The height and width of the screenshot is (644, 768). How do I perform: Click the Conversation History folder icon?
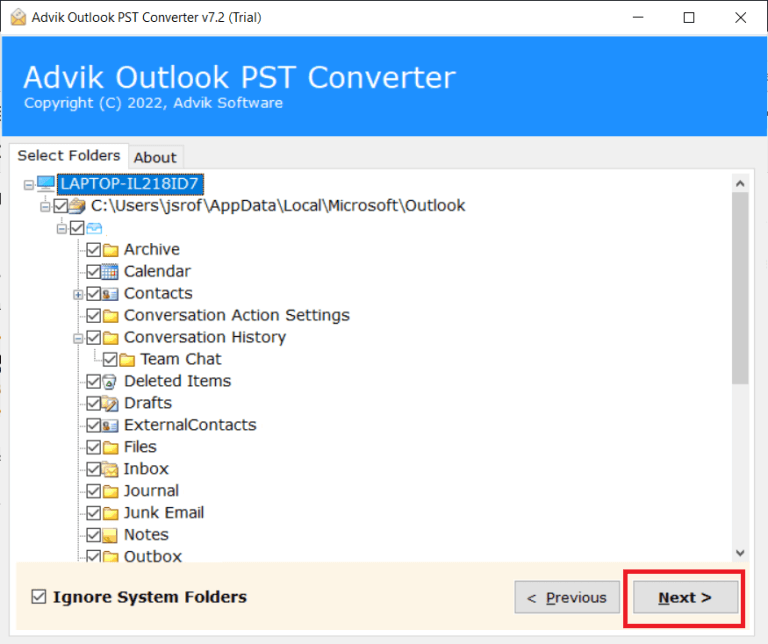coord(111,338)
